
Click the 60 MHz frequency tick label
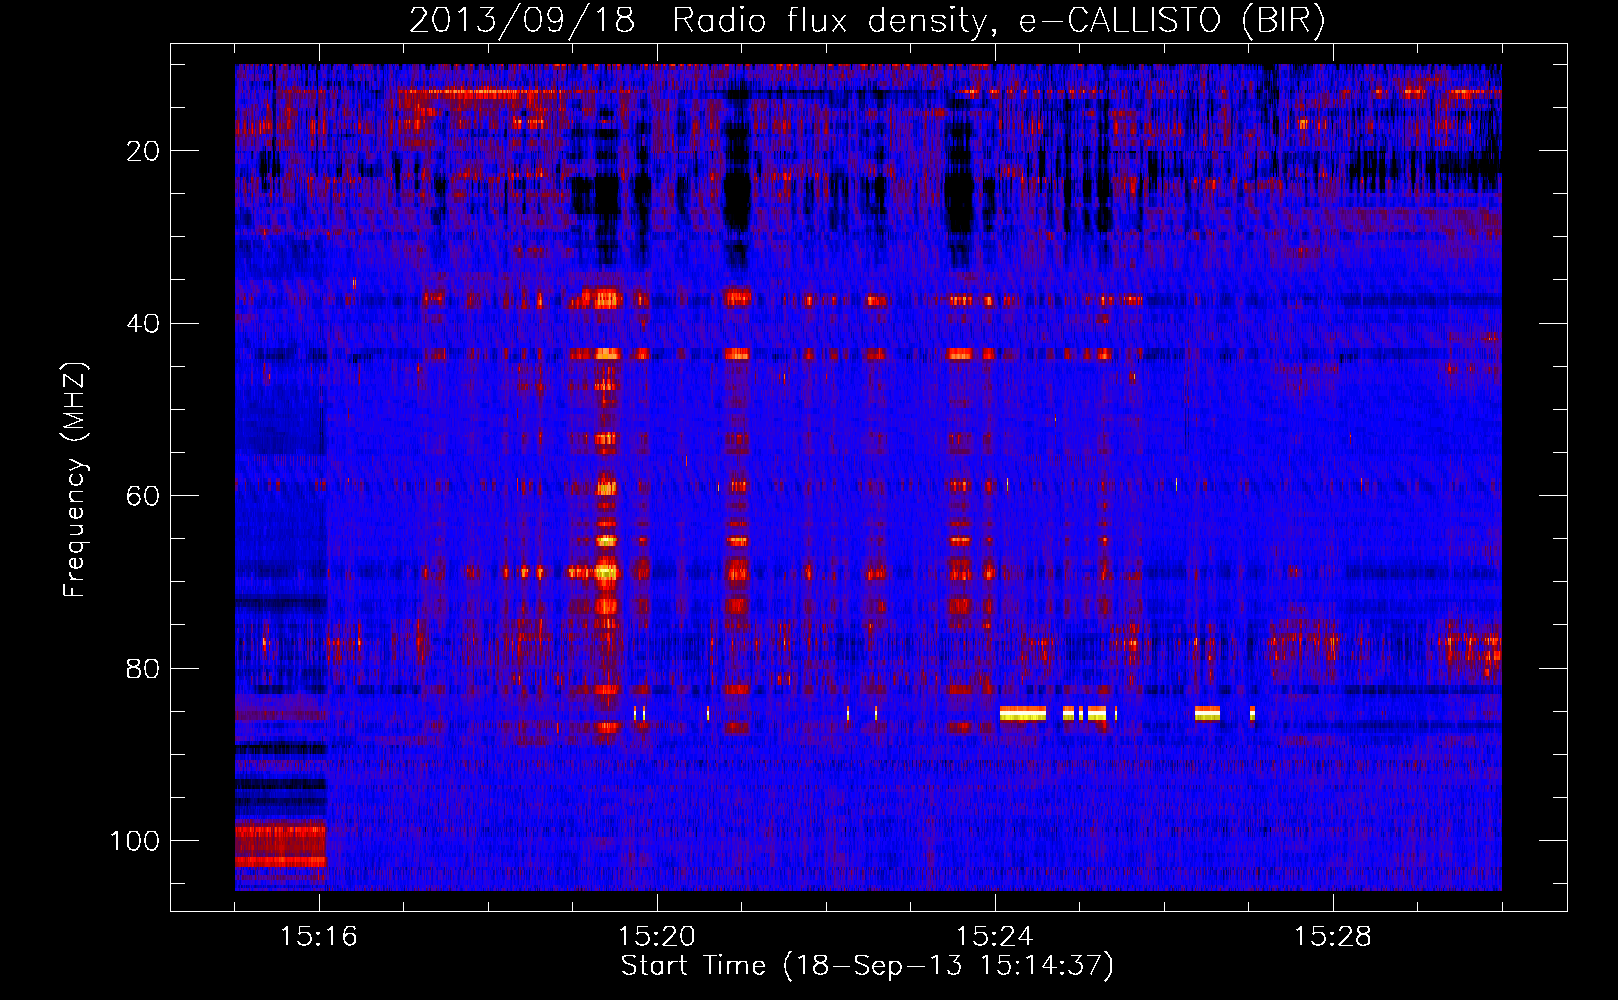[143, 496]
